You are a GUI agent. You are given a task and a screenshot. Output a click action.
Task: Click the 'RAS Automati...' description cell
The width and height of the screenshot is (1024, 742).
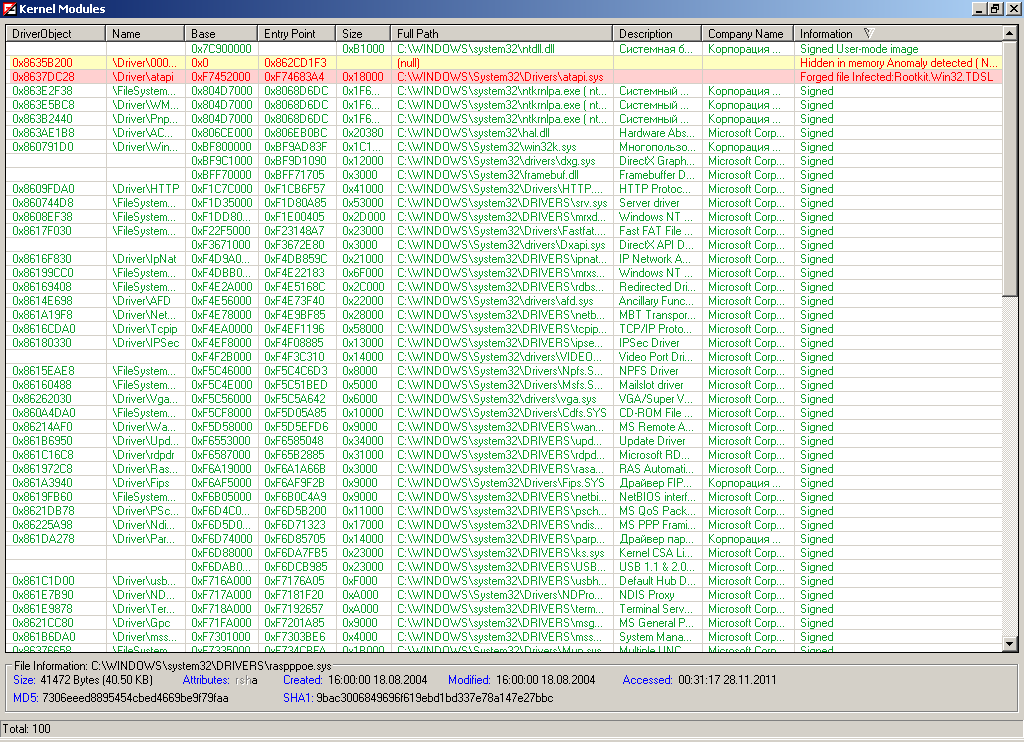[x=656, y=469]
